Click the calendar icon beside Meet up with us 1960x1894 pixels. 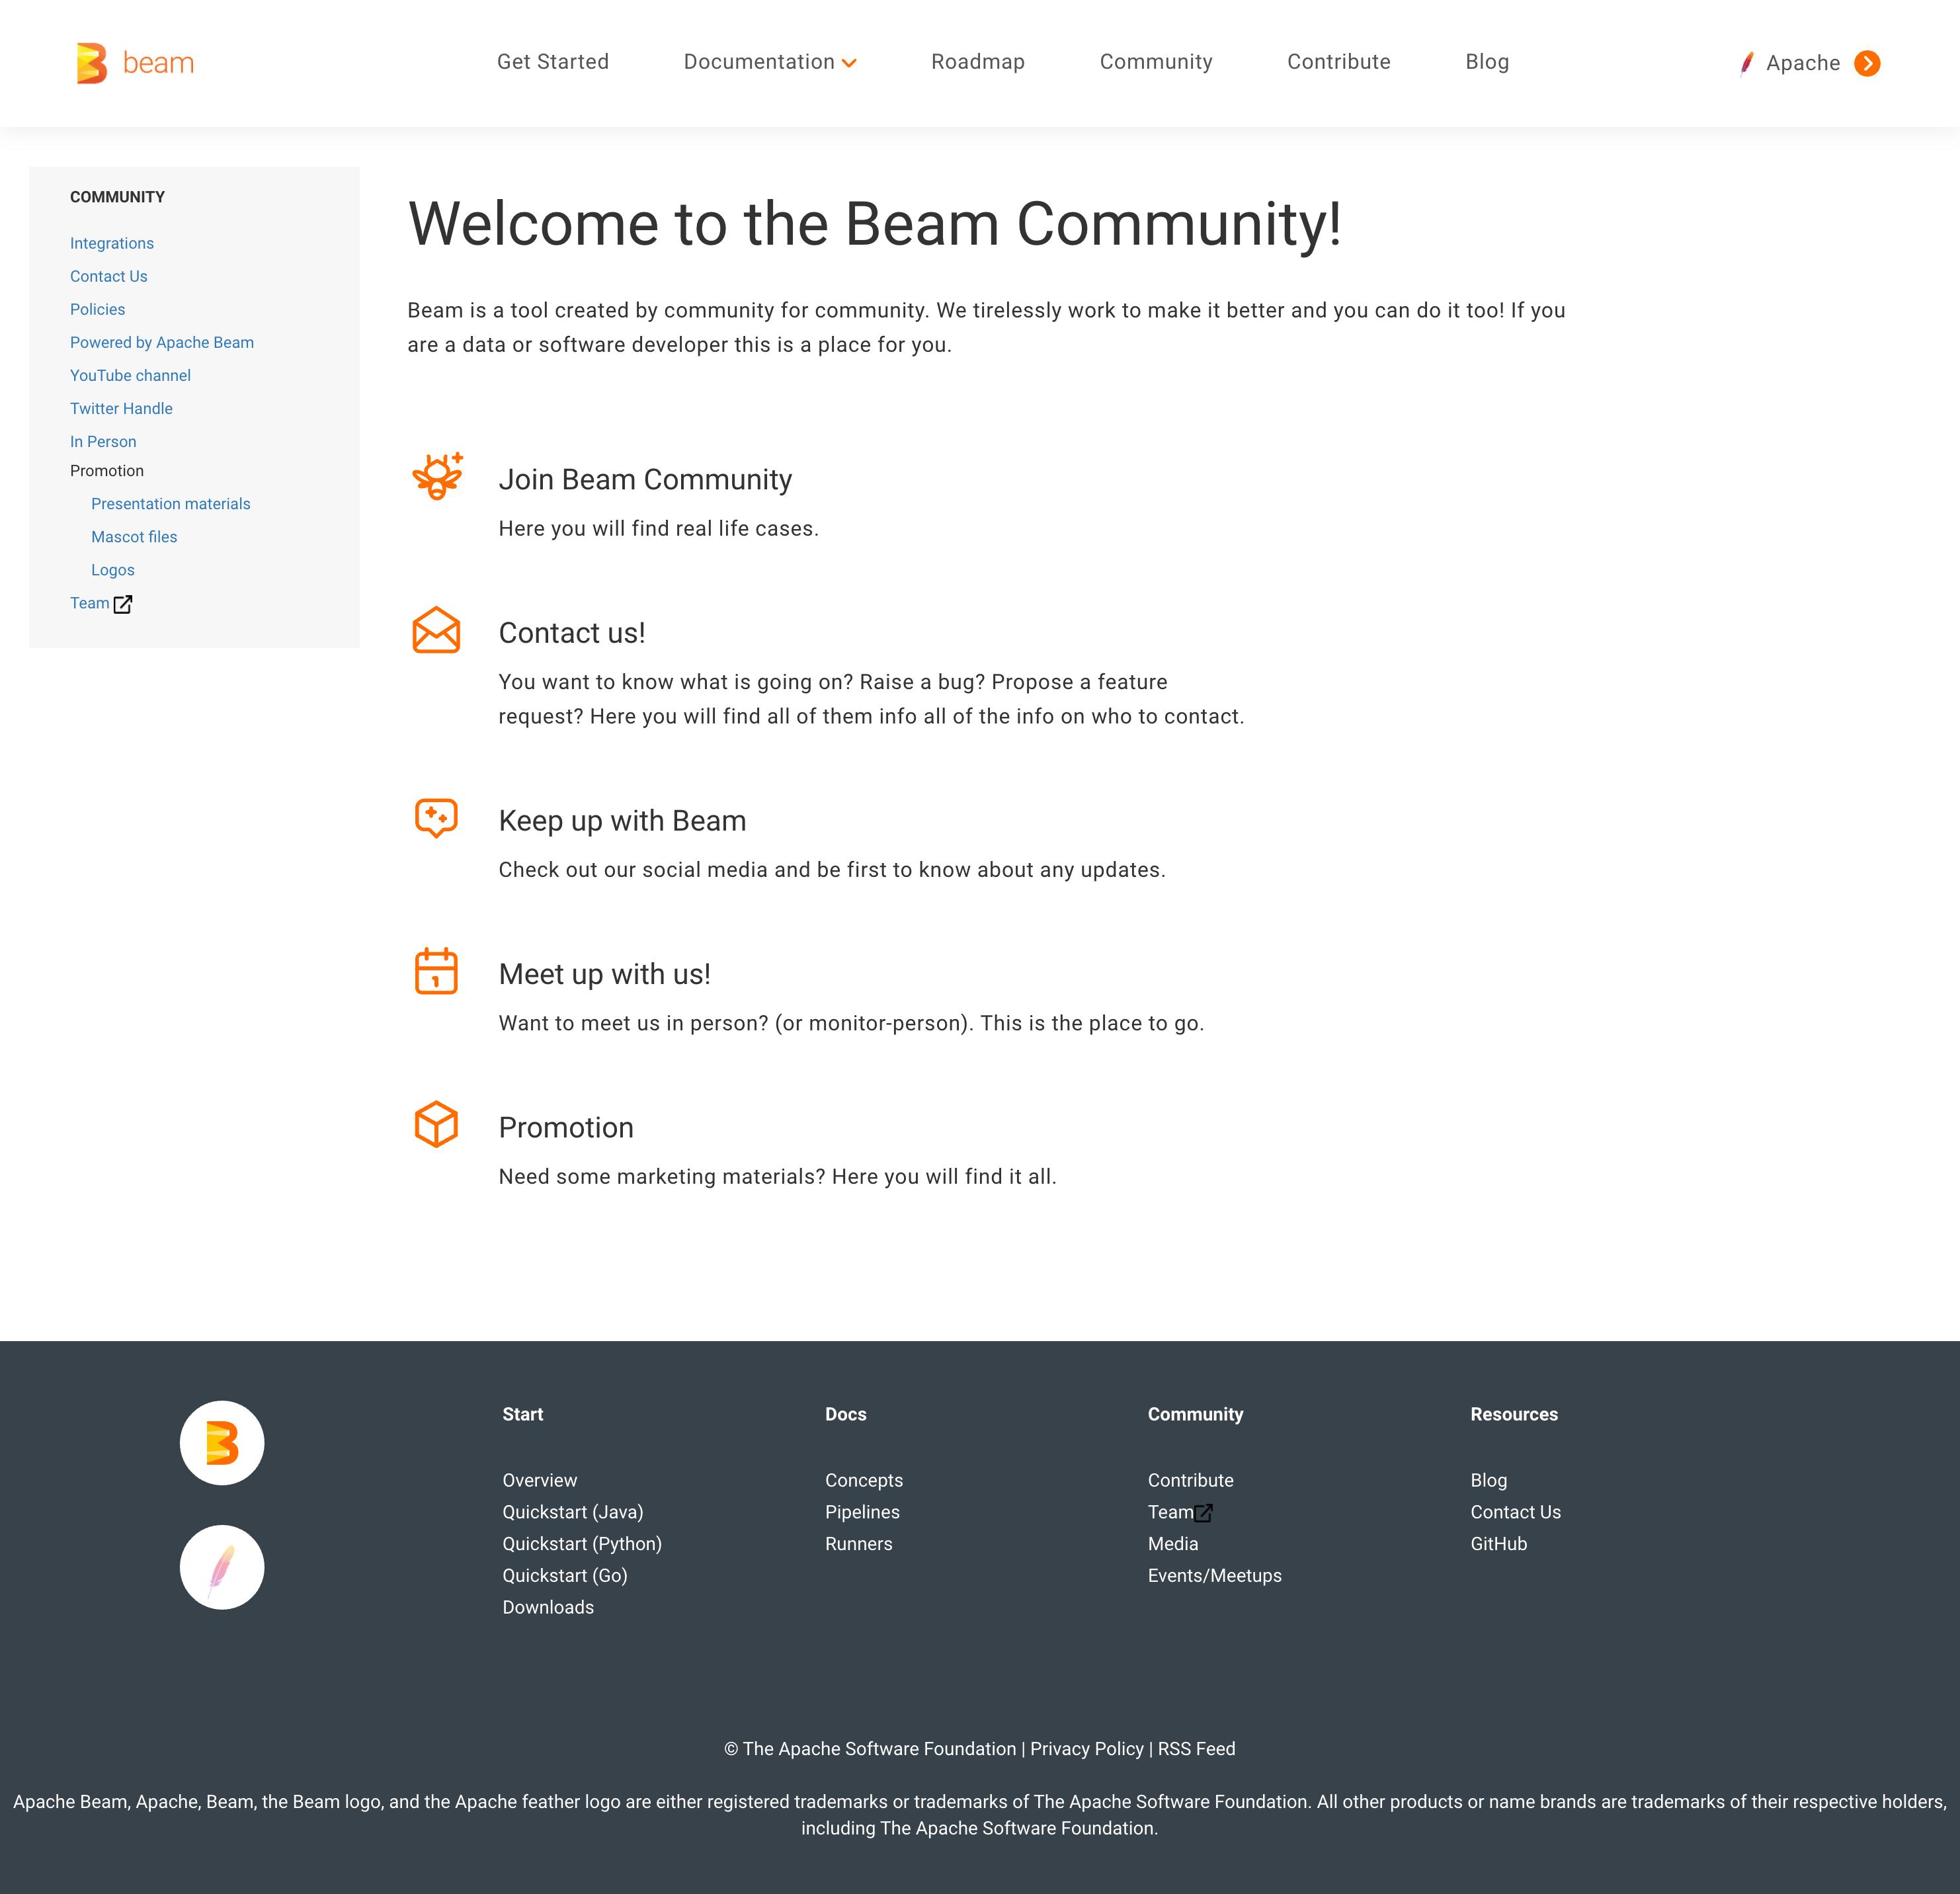click(x=436, y=971)
